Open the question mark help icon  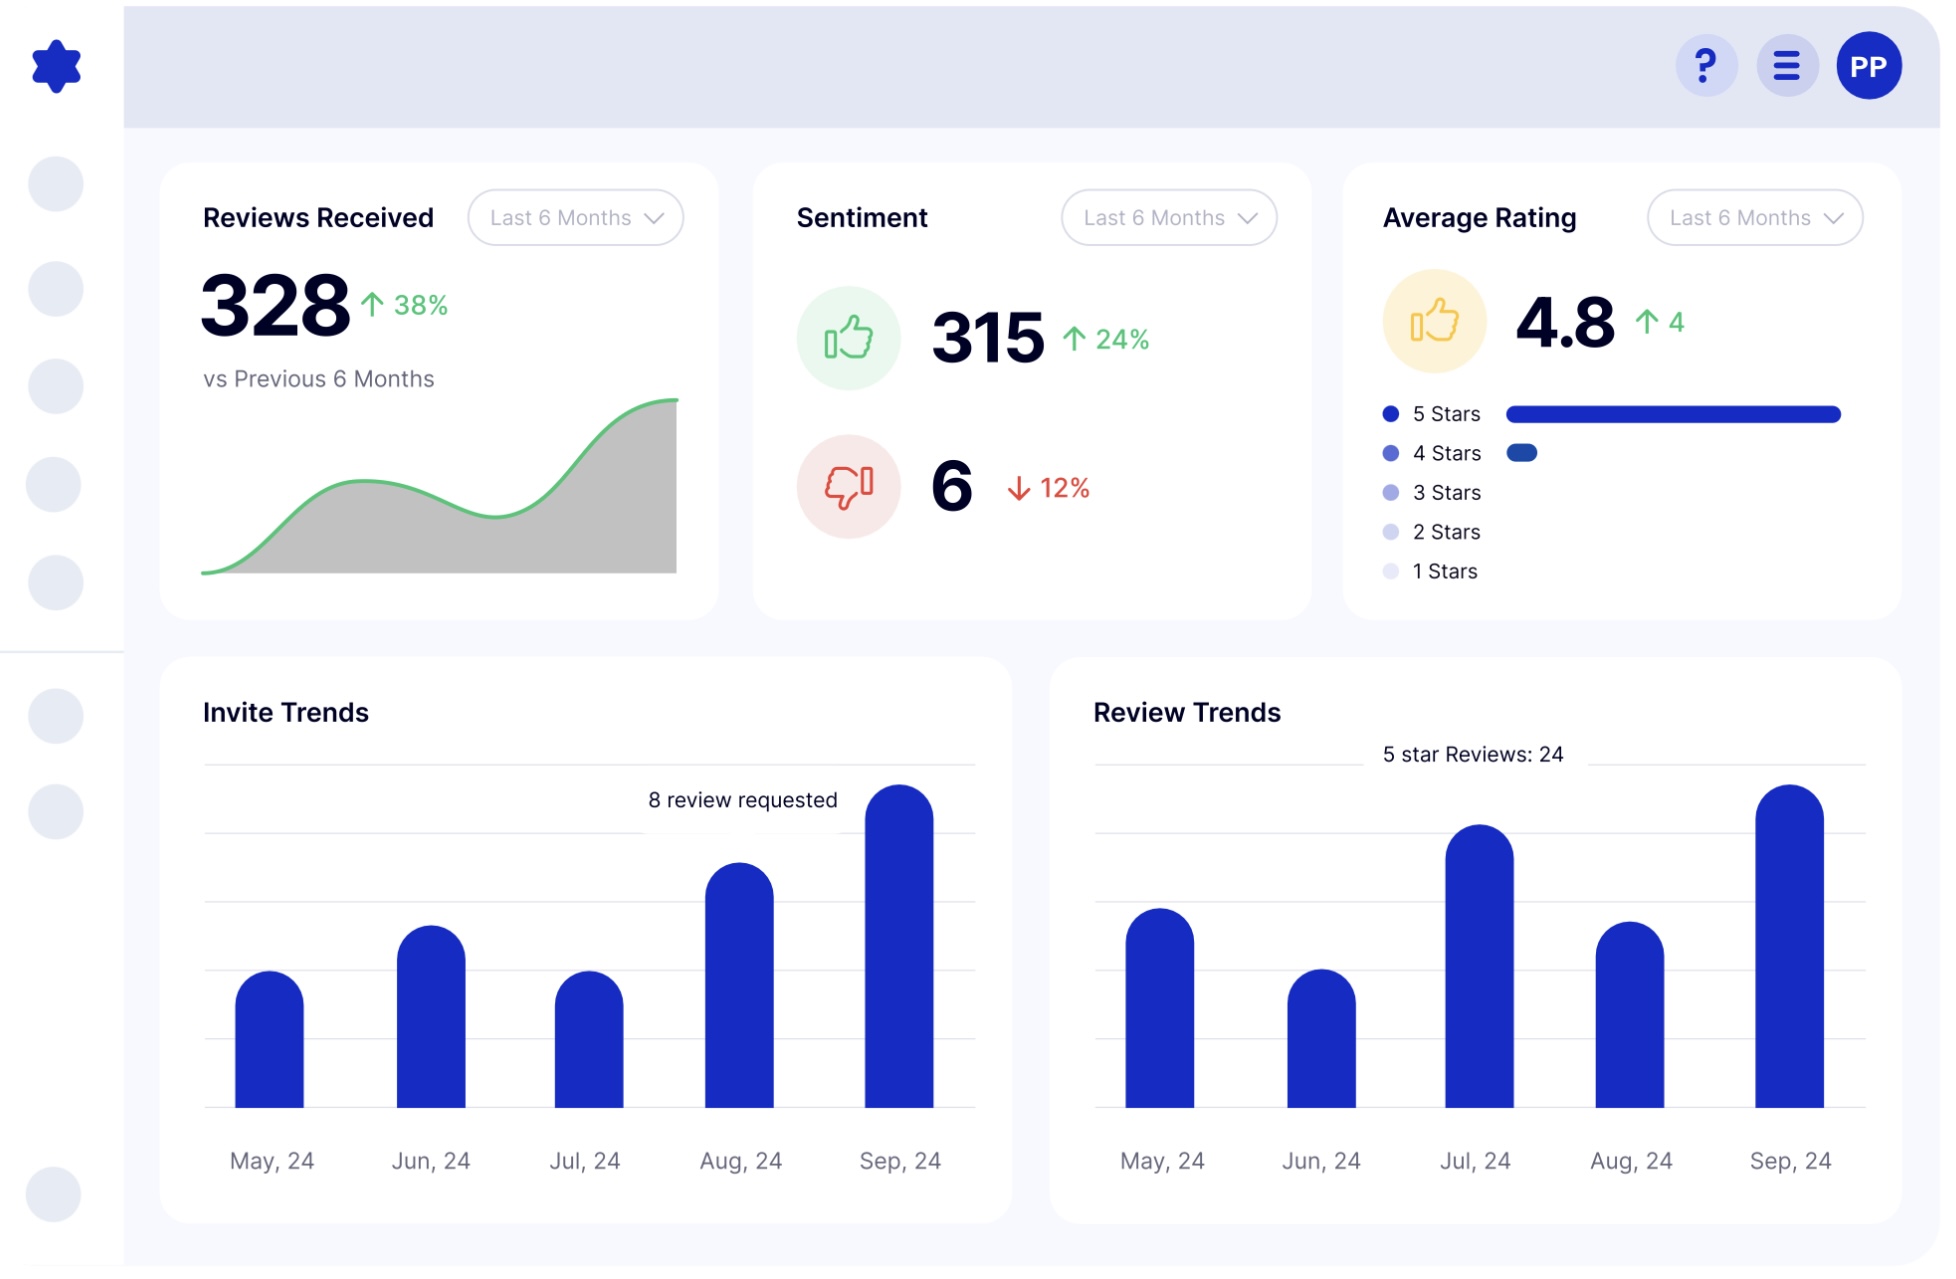click(1705, 66)
